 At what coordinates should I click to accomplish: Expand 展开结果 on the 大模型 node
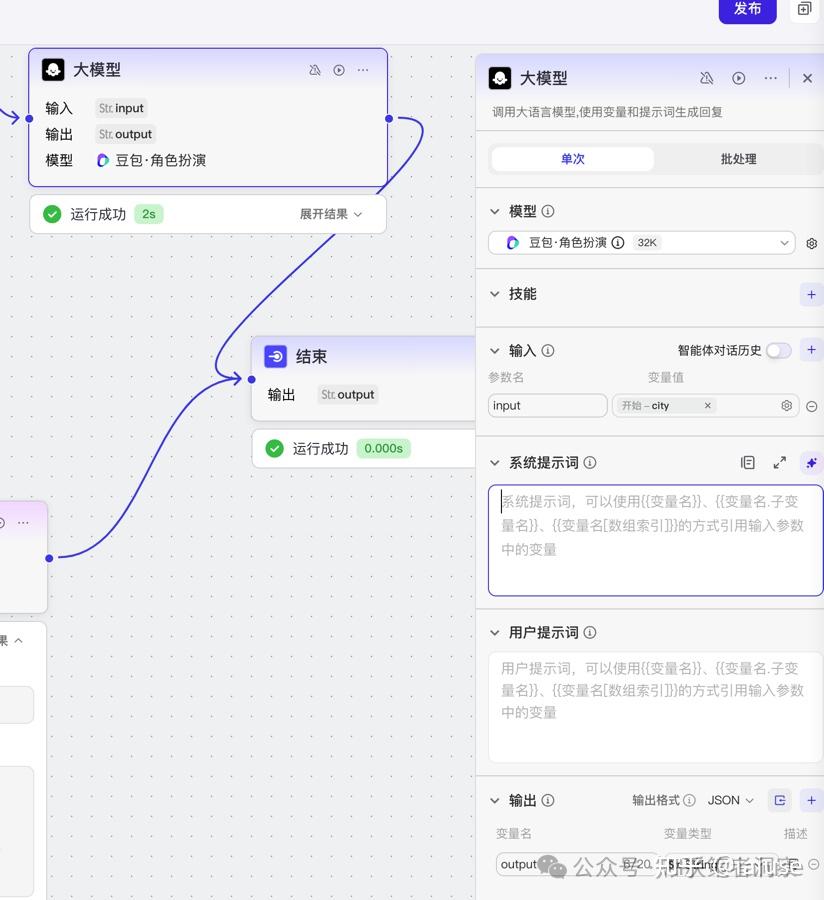pos(330,213)
